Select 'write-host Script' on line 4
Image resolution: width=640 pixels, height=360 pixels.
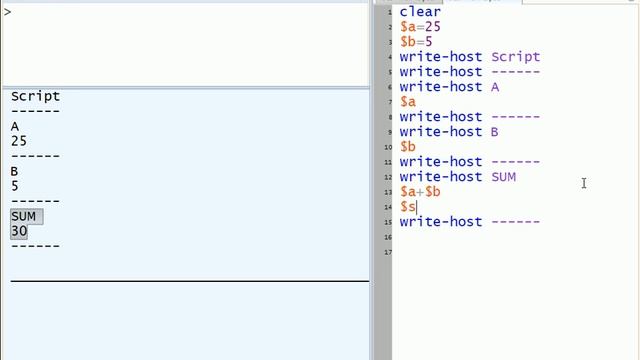470,57
